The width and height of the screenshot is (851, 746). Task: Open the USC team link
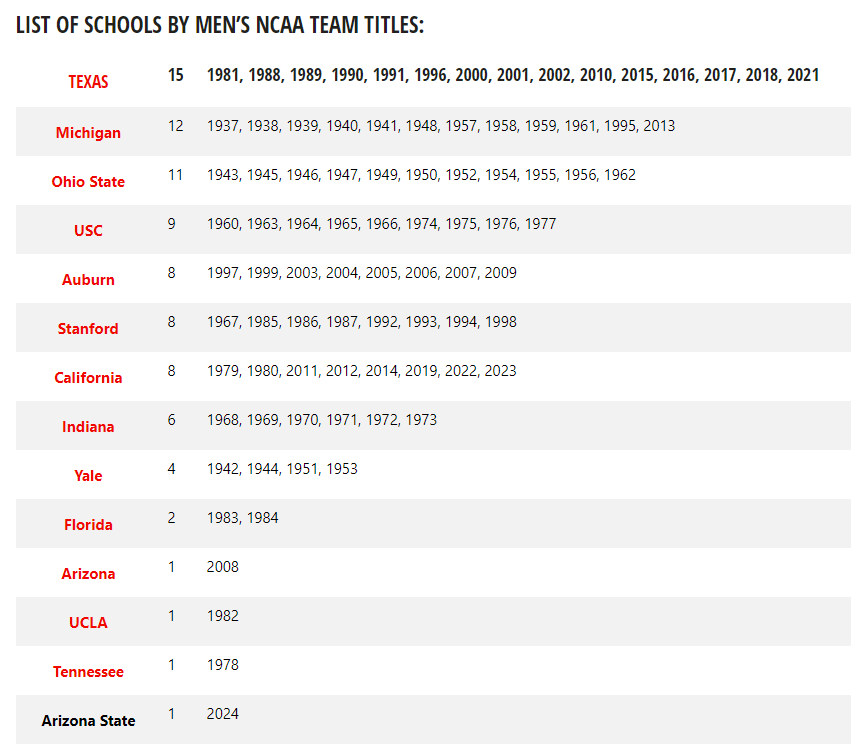coord(88,231)
